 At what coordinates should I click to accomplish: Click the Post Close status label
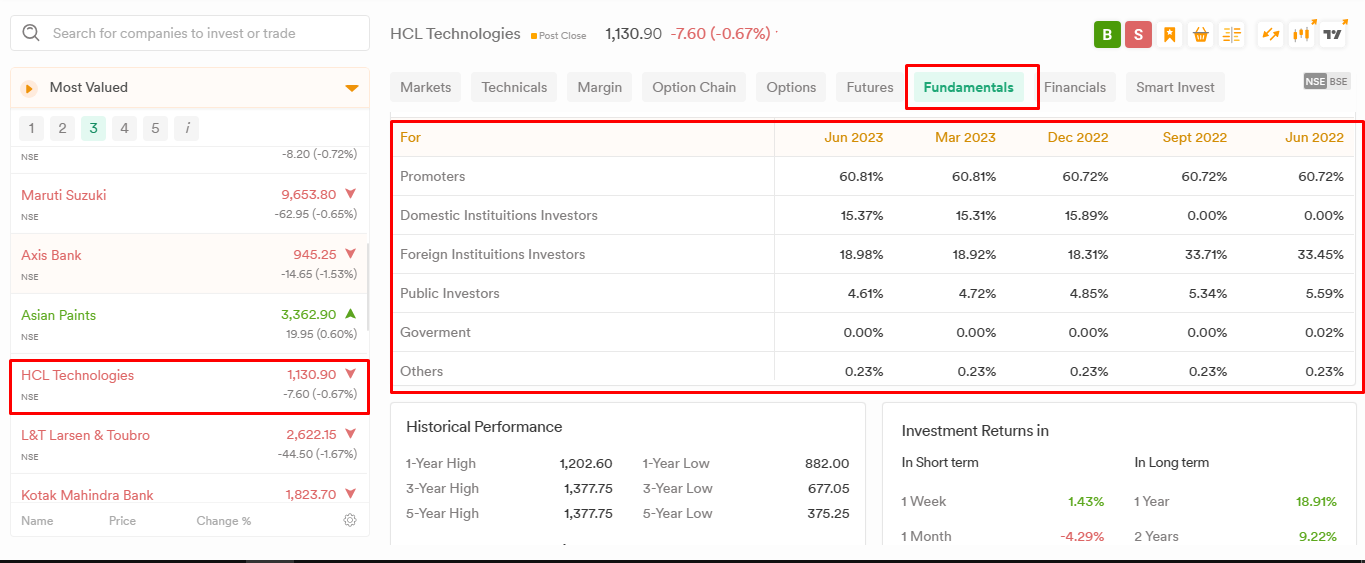562,36
